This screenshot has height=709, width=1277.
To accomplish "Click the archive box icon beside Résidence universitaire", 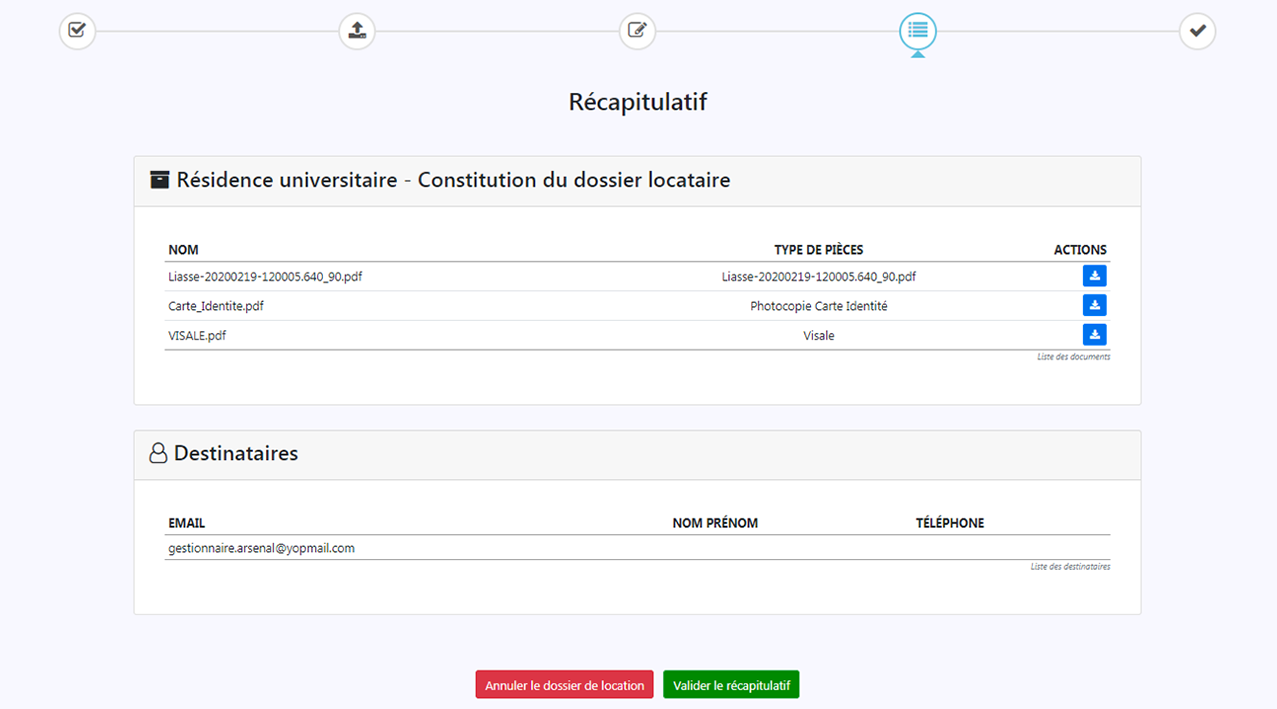I will pyautogui.click(x=159, y=180).
